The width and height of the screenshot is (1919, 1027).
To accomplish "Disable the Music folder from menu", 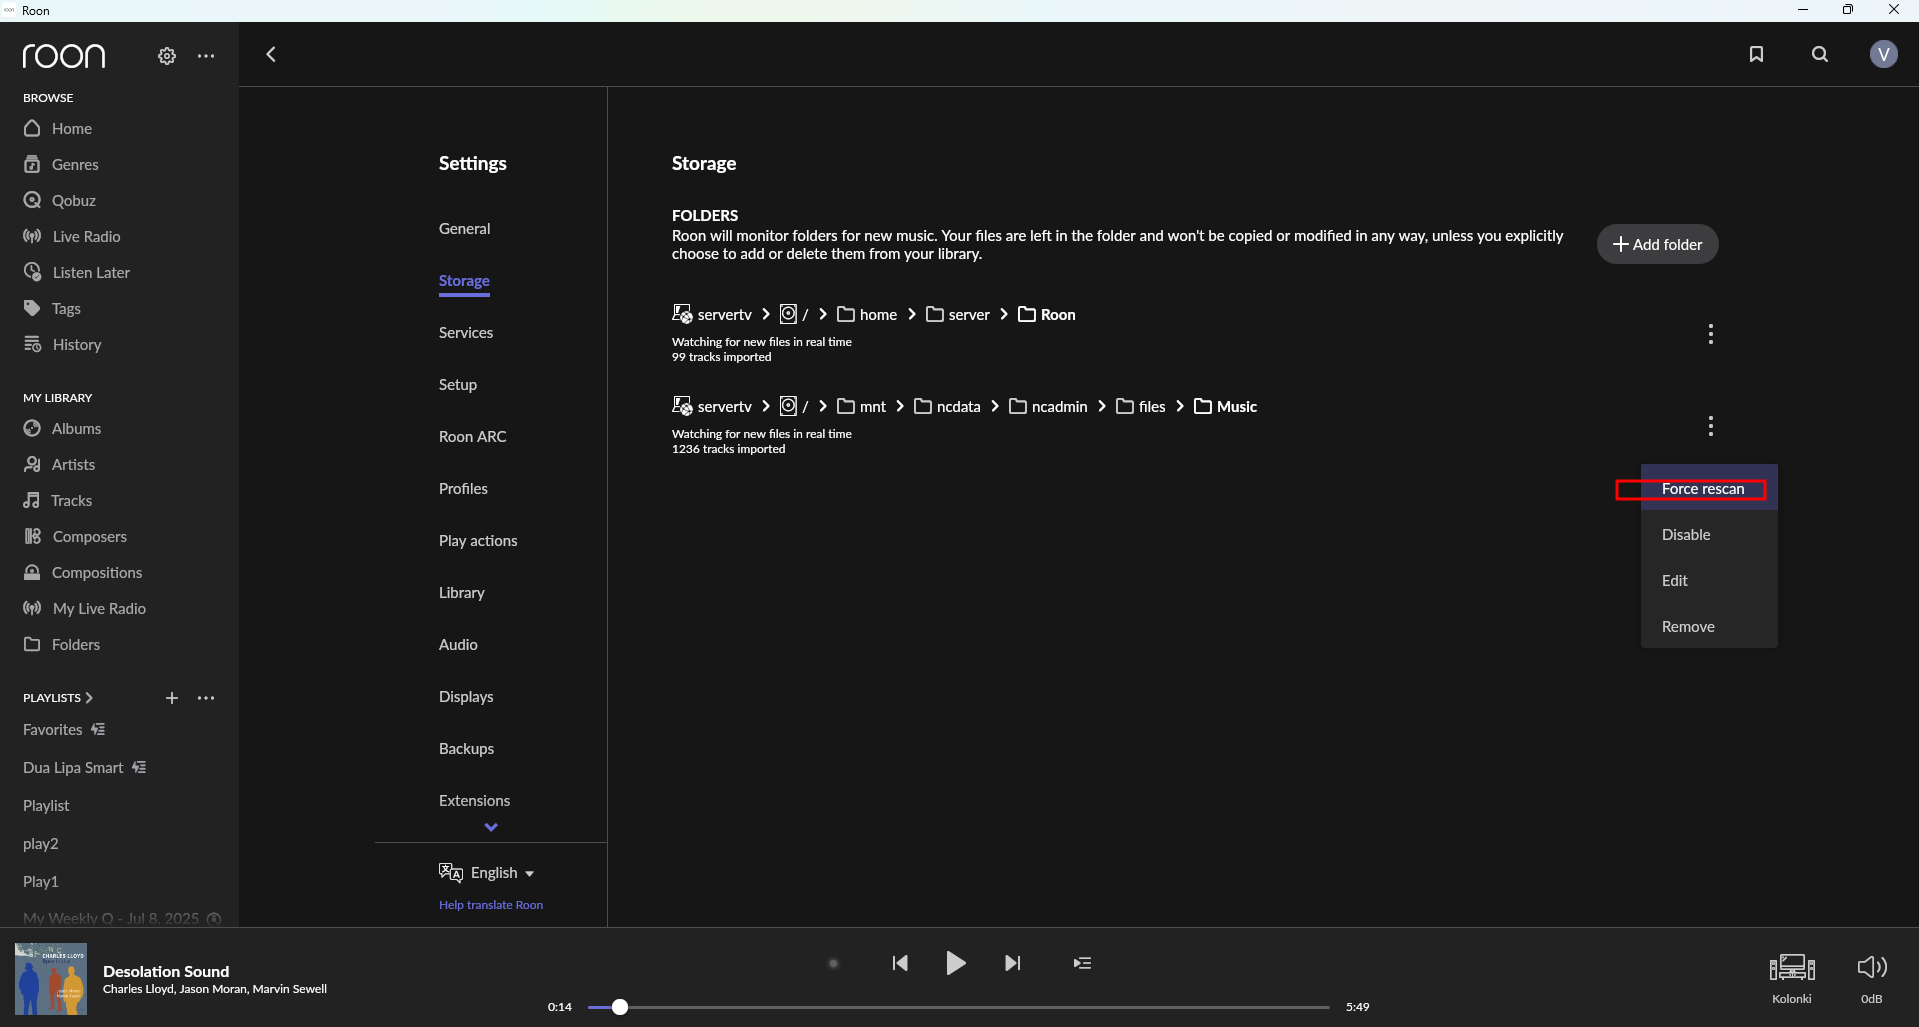I will click(x=1686, y=535).
